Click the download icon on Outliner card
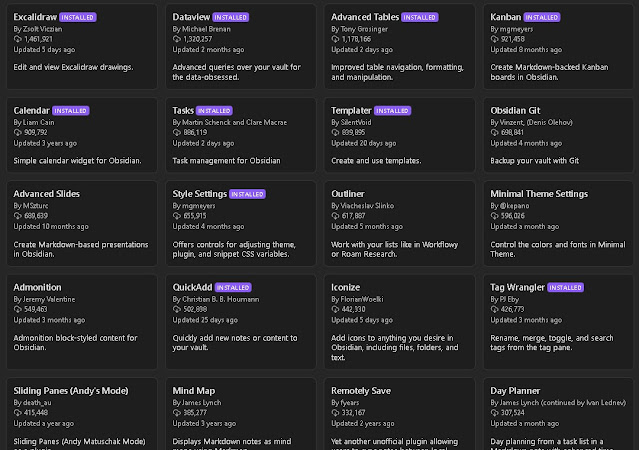This screenshot has width=639, height=450. point(335,216)
